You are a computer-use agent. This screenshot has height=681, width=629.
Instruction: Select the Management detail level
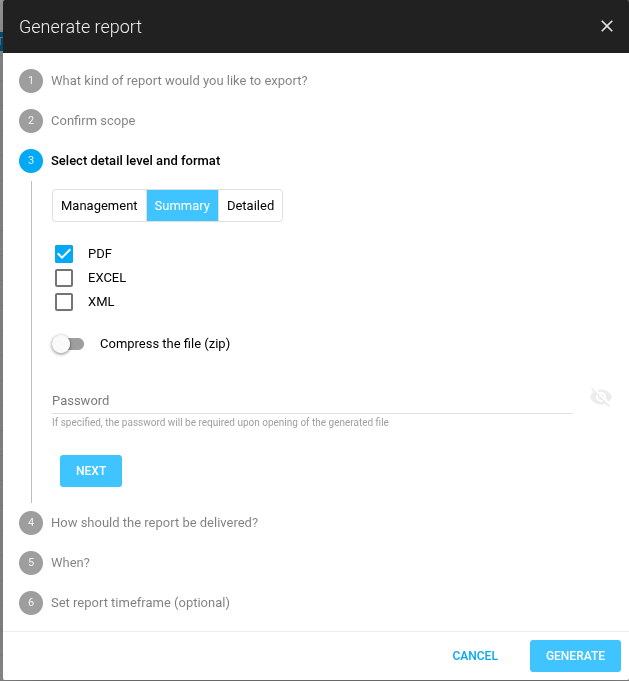click(99, 206)
